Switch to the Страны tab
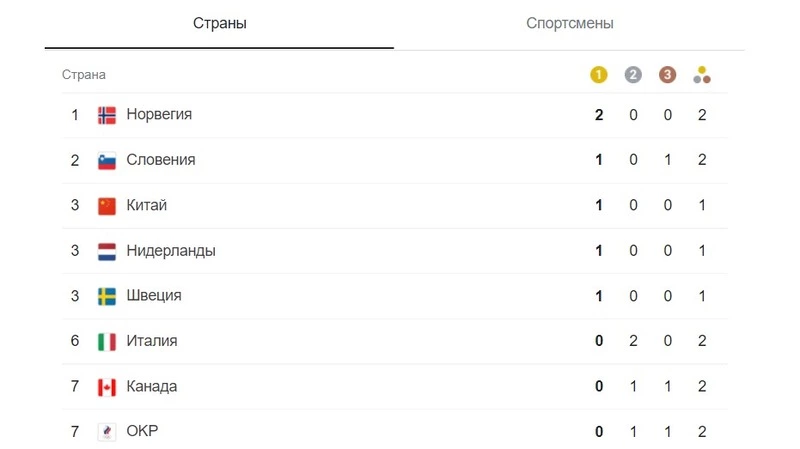 click(x=219, y=23)
